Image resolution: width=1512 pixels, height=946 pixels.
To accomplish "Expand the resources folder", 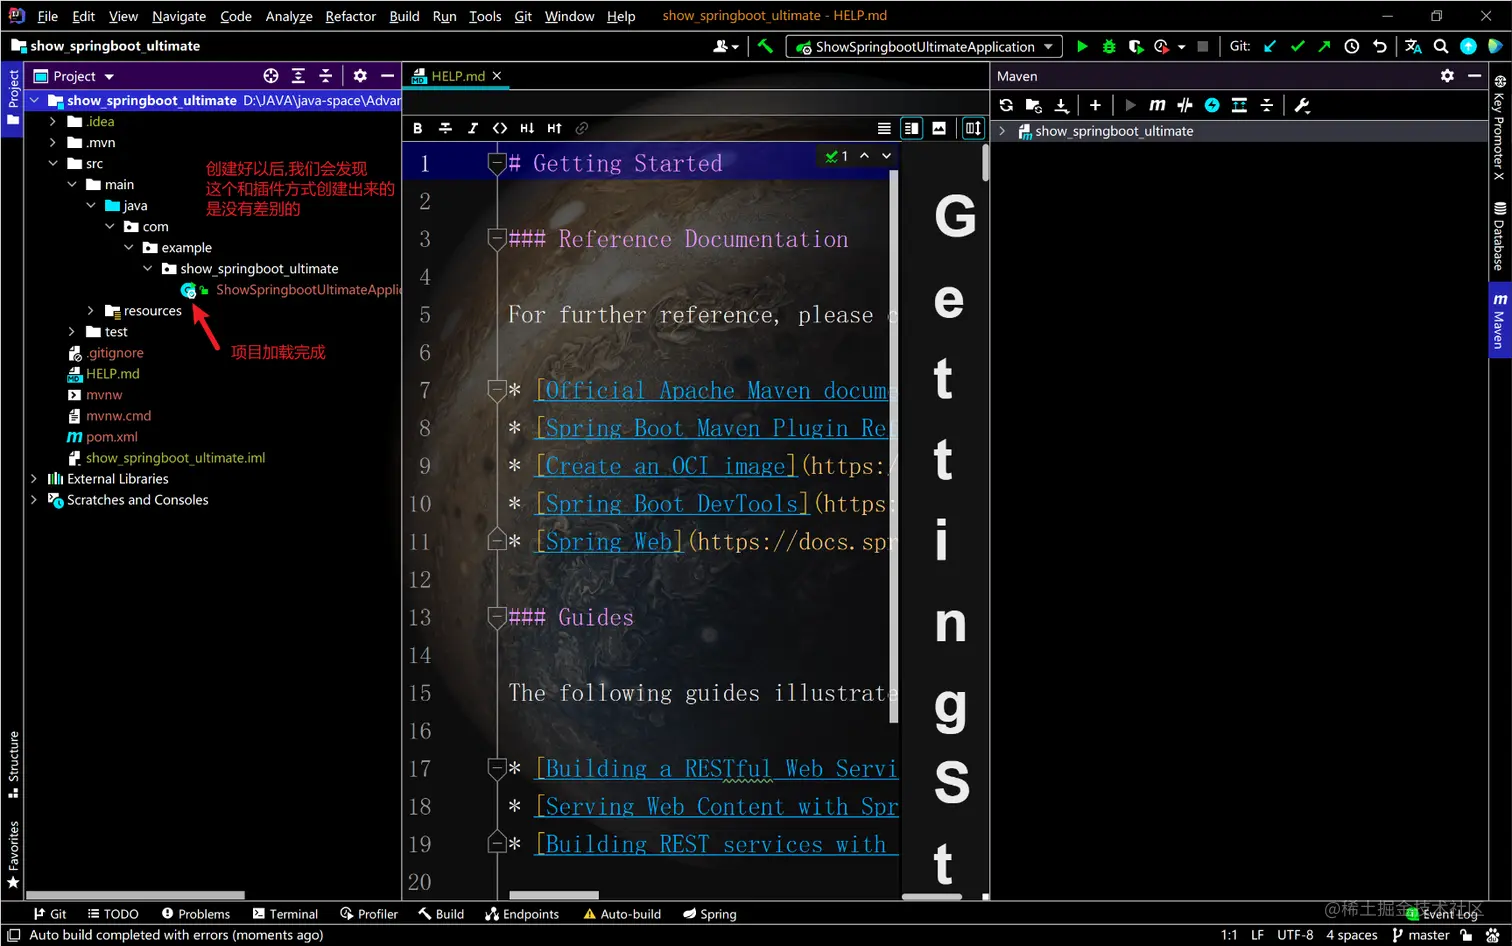I will pos(91,310).
